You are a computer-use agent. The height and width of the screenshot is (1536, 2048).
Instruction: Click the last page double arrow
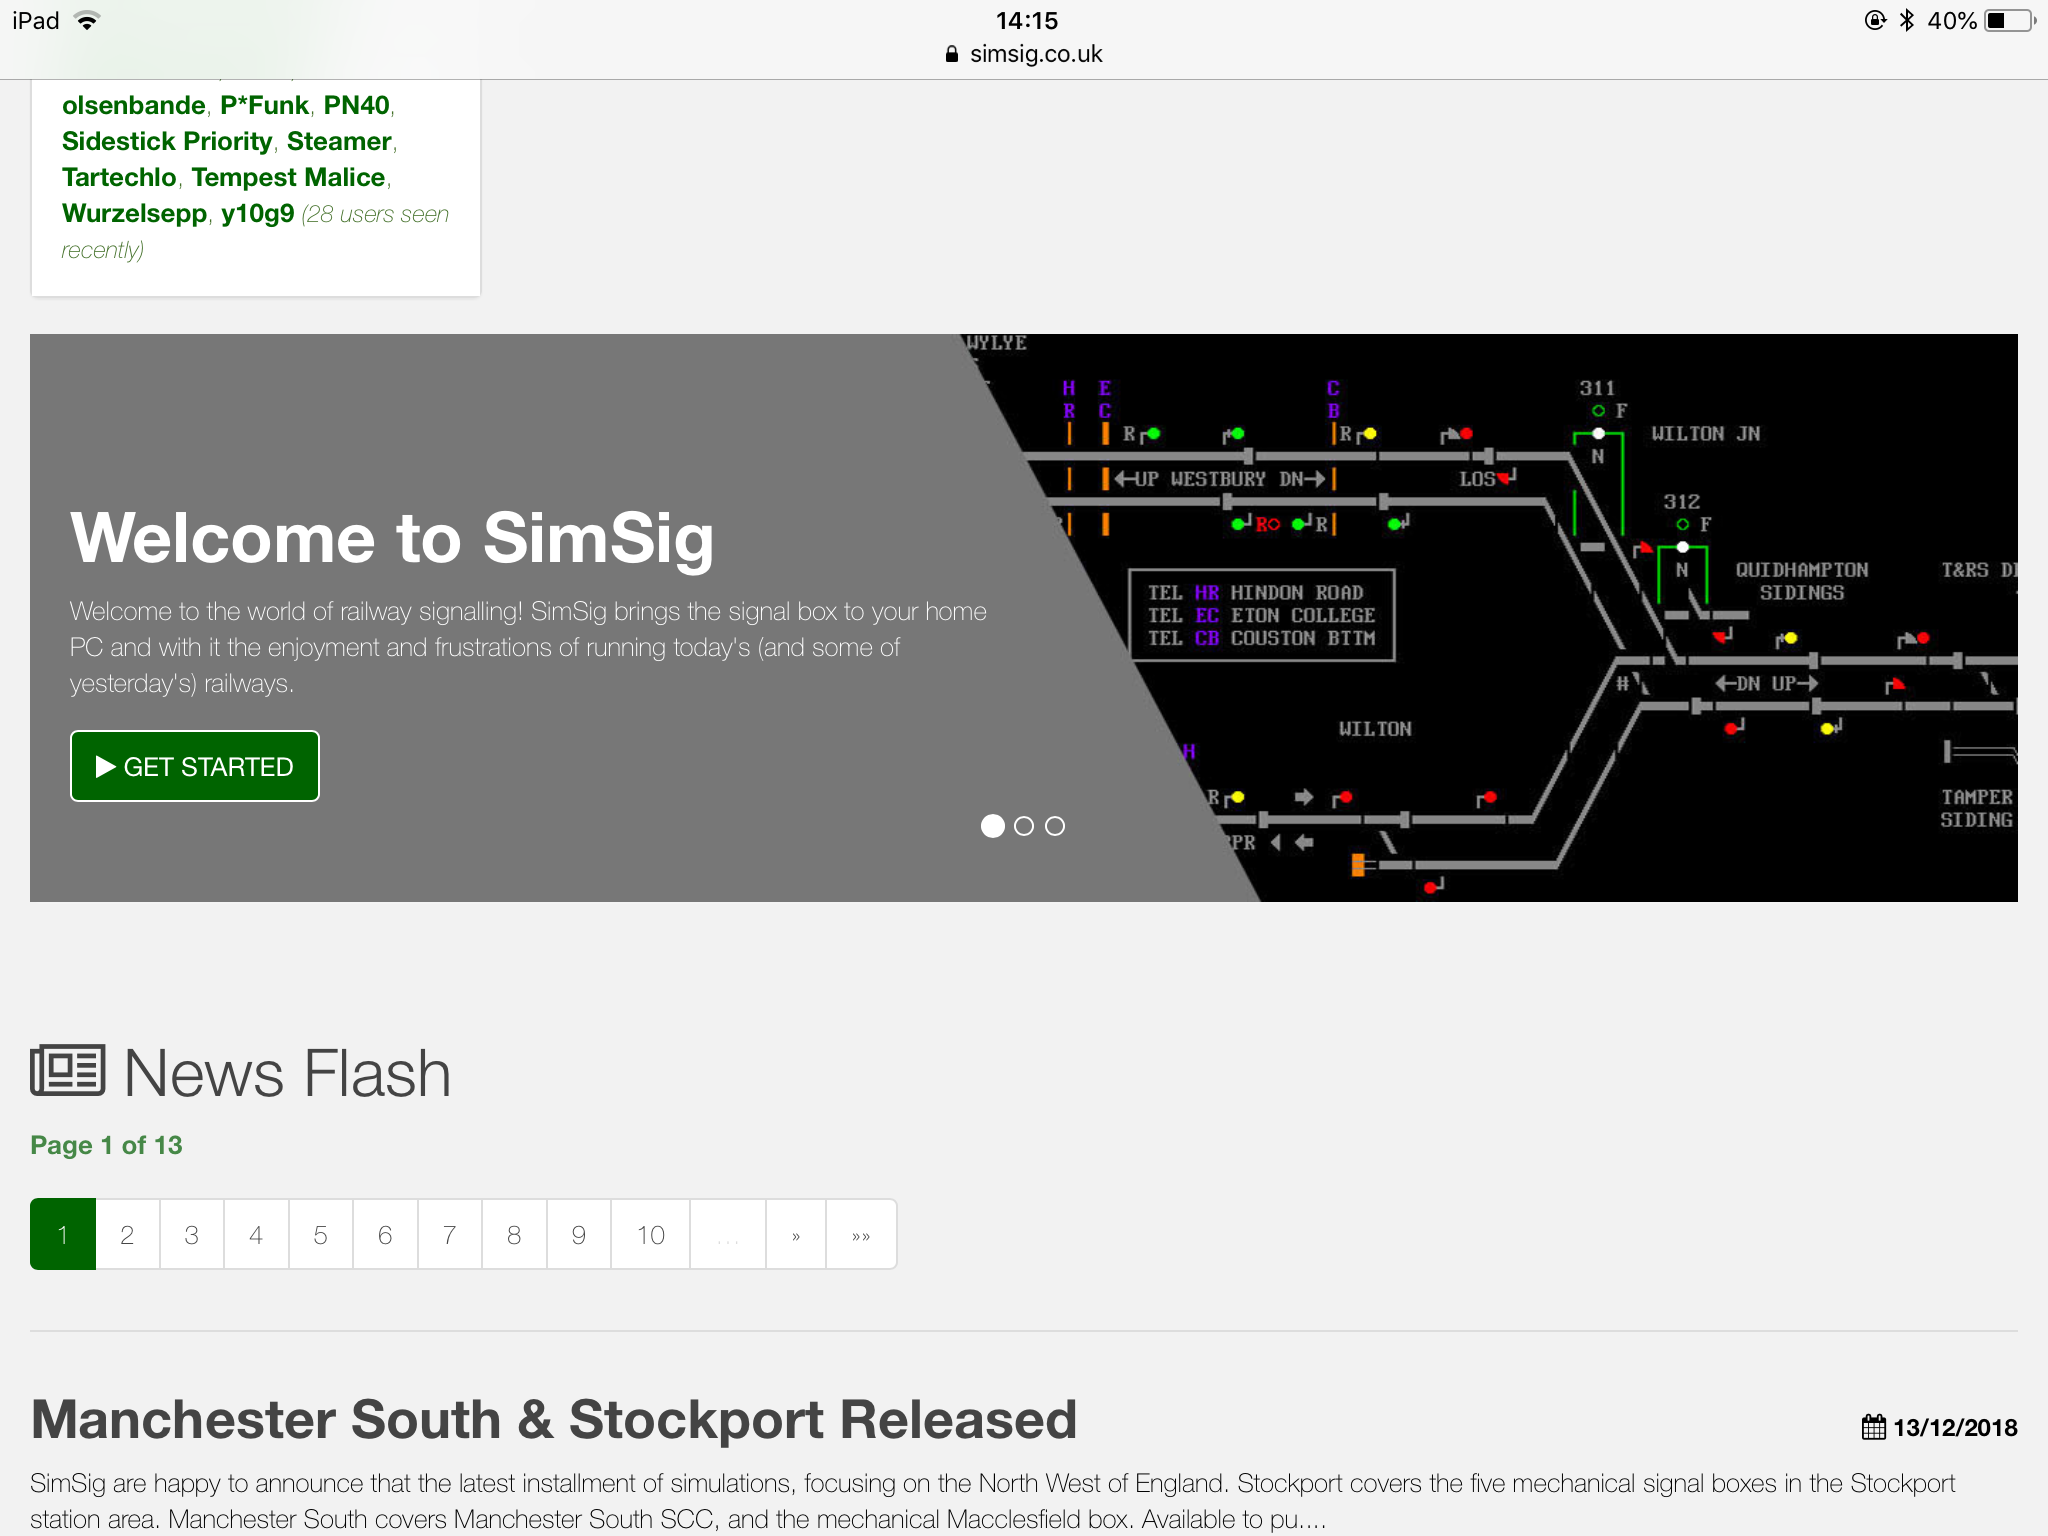pos(861,1234)
